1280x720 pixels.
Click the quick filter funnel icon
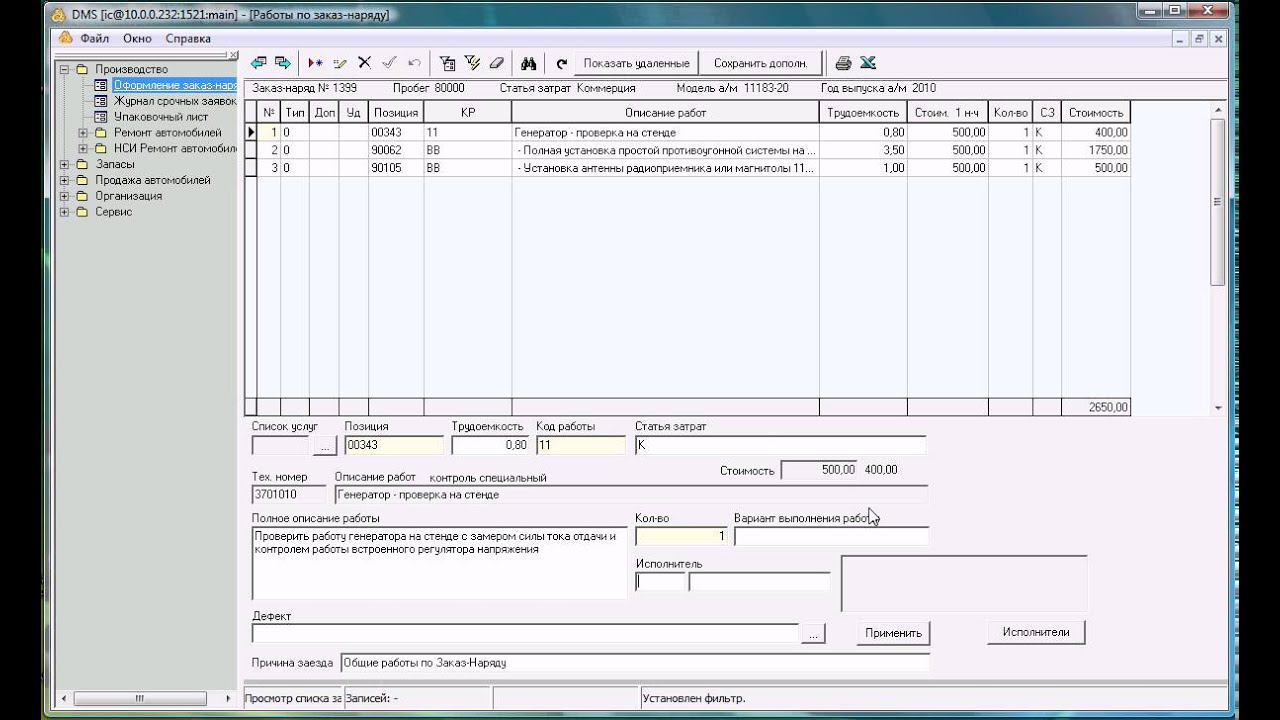(472, 63)
